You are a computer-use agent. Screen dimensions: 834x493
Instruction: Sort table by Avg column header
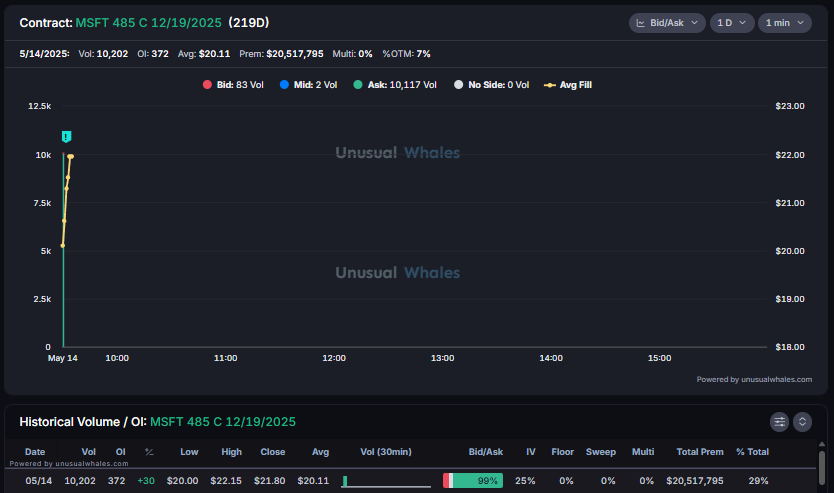320,452
